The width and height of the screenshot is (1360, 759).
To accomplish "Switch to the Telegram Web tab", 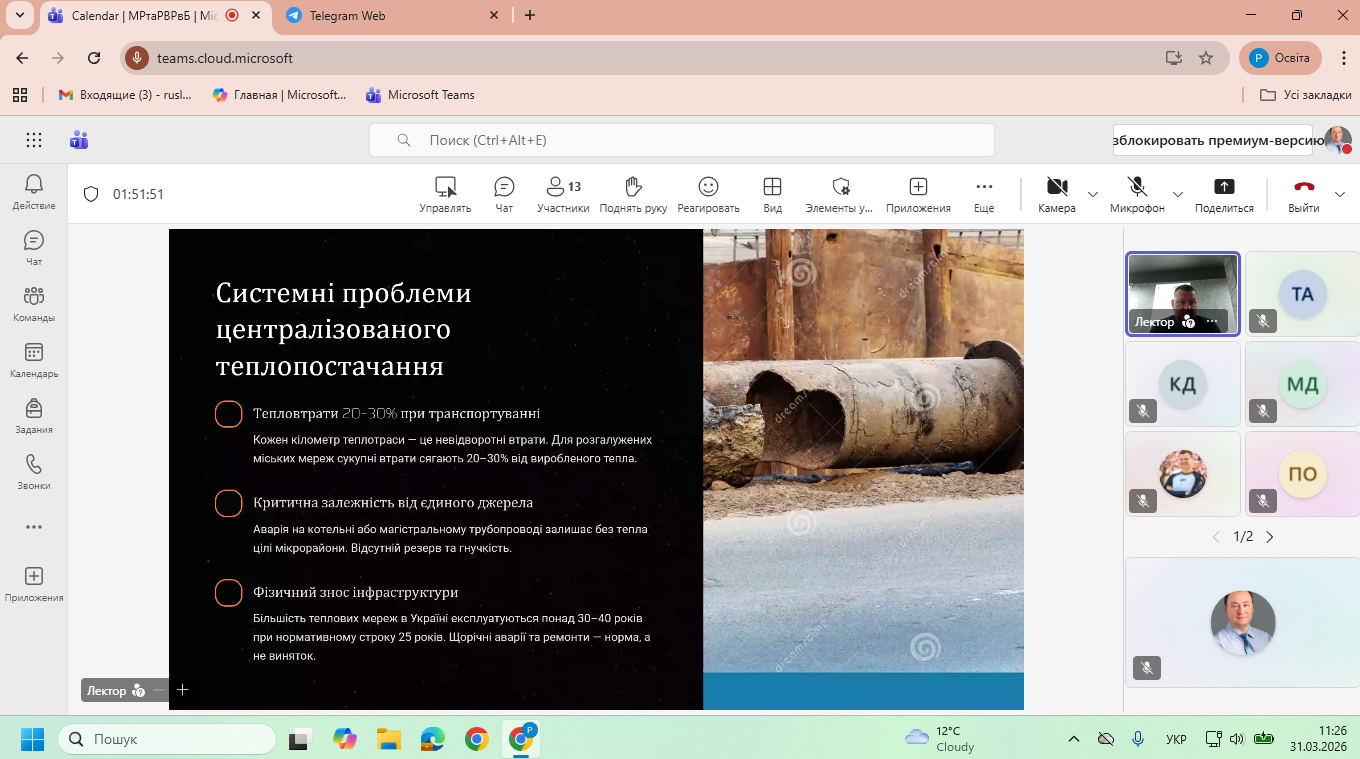I will [347, 16].
